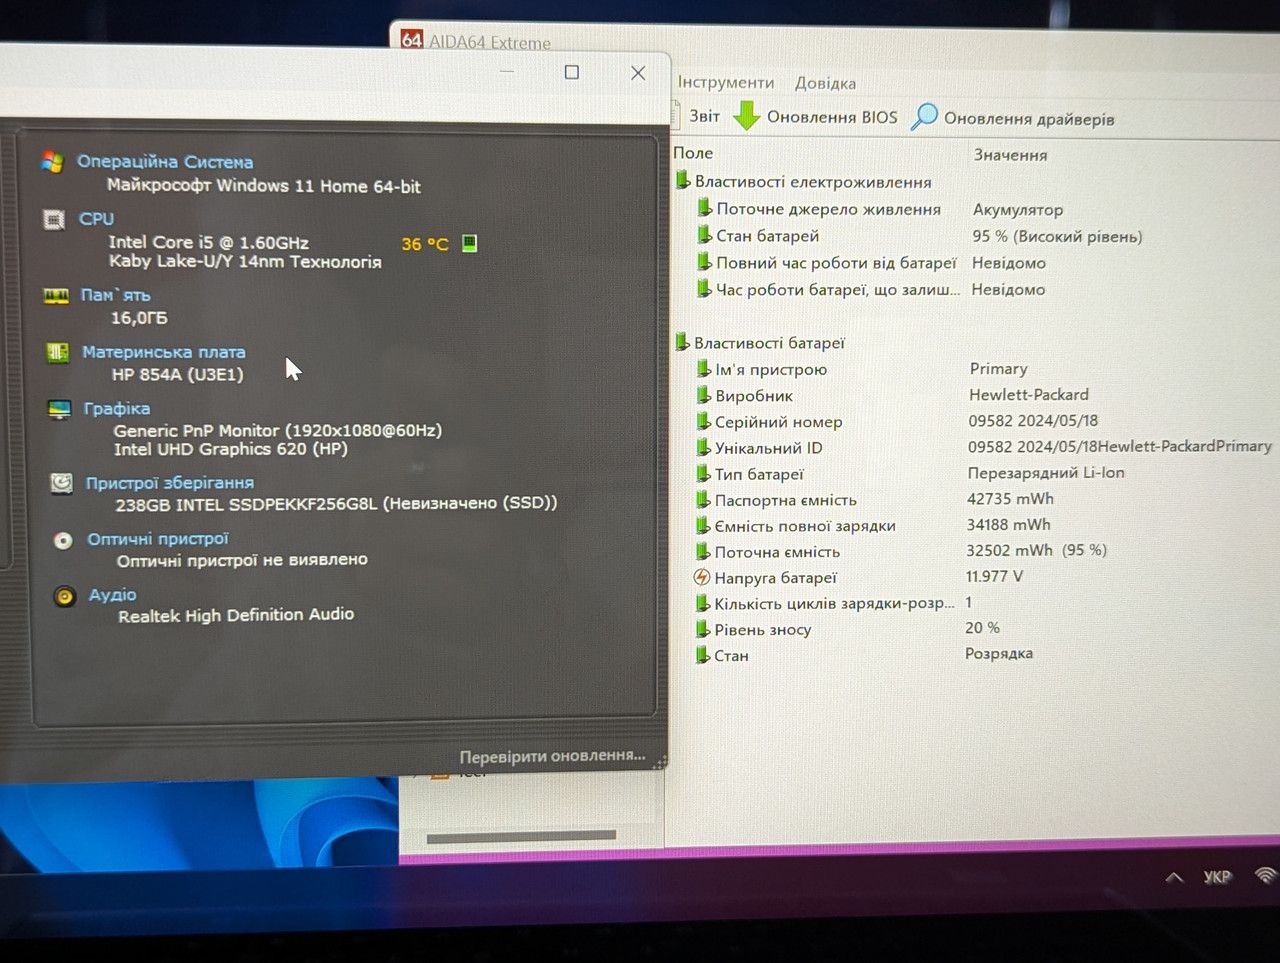Click the Значення column header
The height and width of the screenshot is (963, 1280).
tap(1010, 155)
